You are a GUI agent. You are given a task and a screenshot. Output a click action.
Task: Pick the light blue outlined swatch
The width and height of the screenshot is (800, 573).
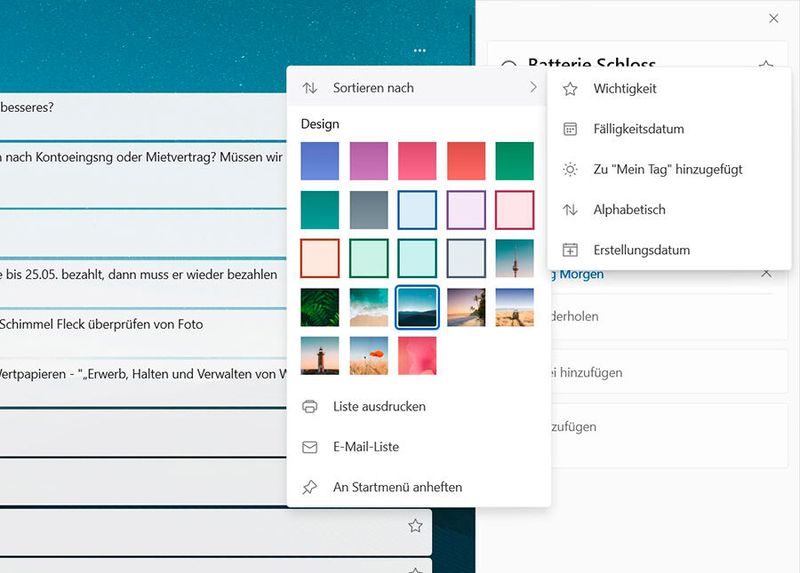pyautogui.click(x=417, y=210)
